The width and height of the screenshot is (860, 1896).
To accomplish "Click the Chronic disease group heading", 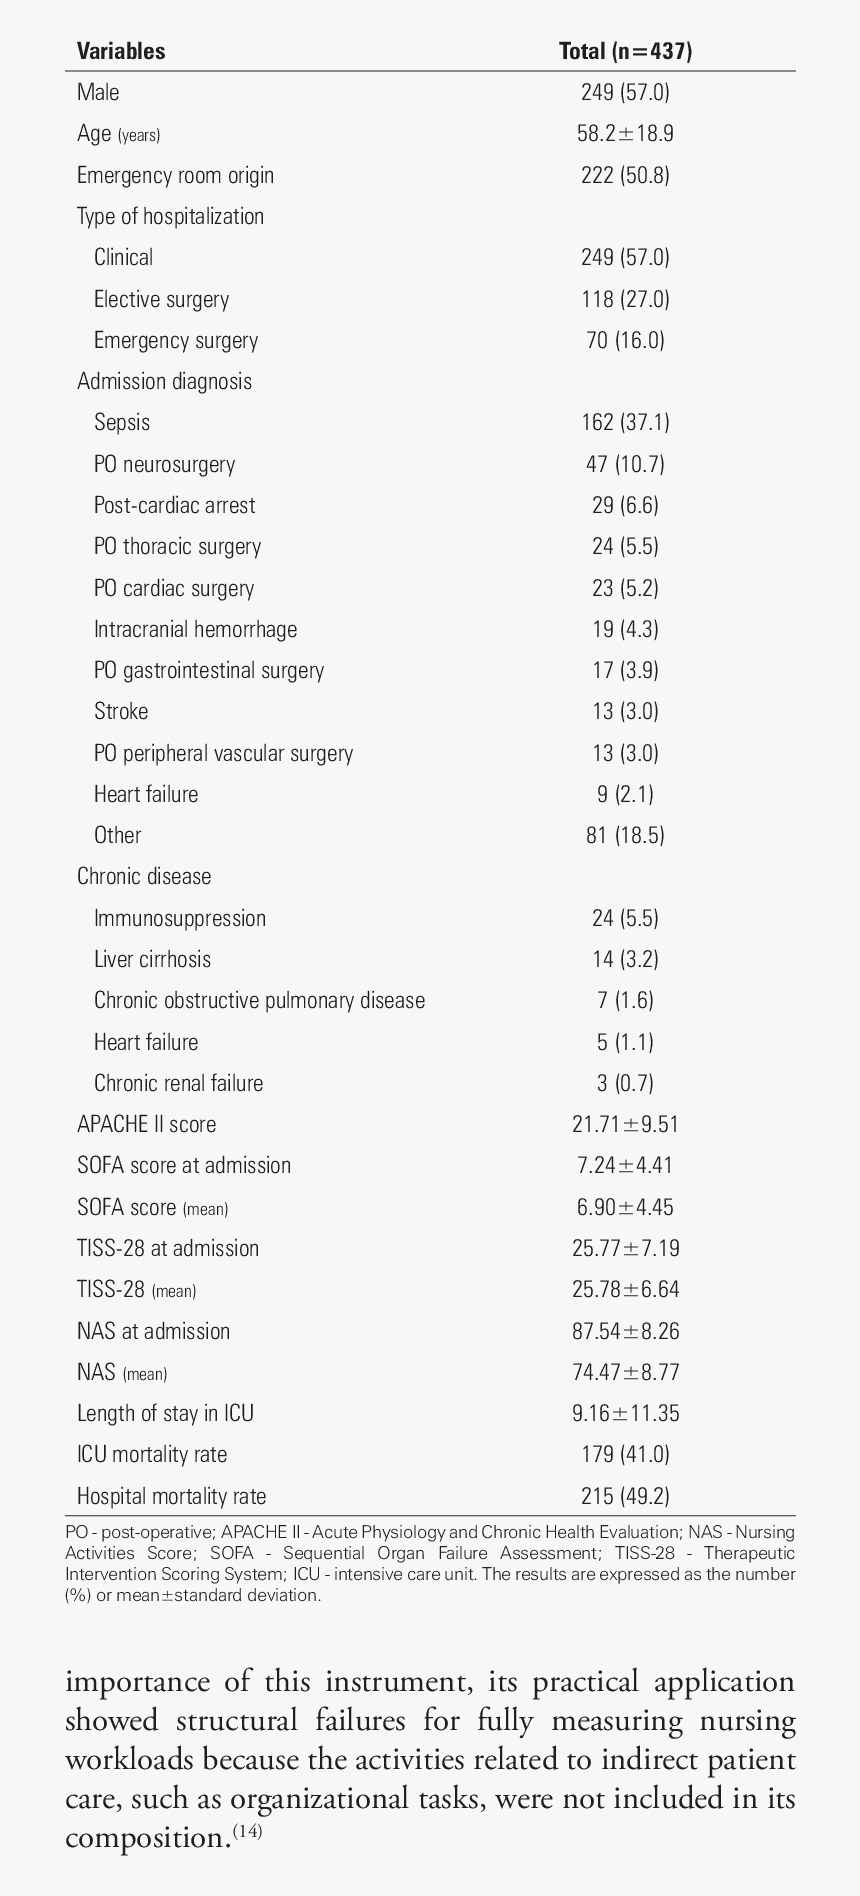I will coord(144,876).
